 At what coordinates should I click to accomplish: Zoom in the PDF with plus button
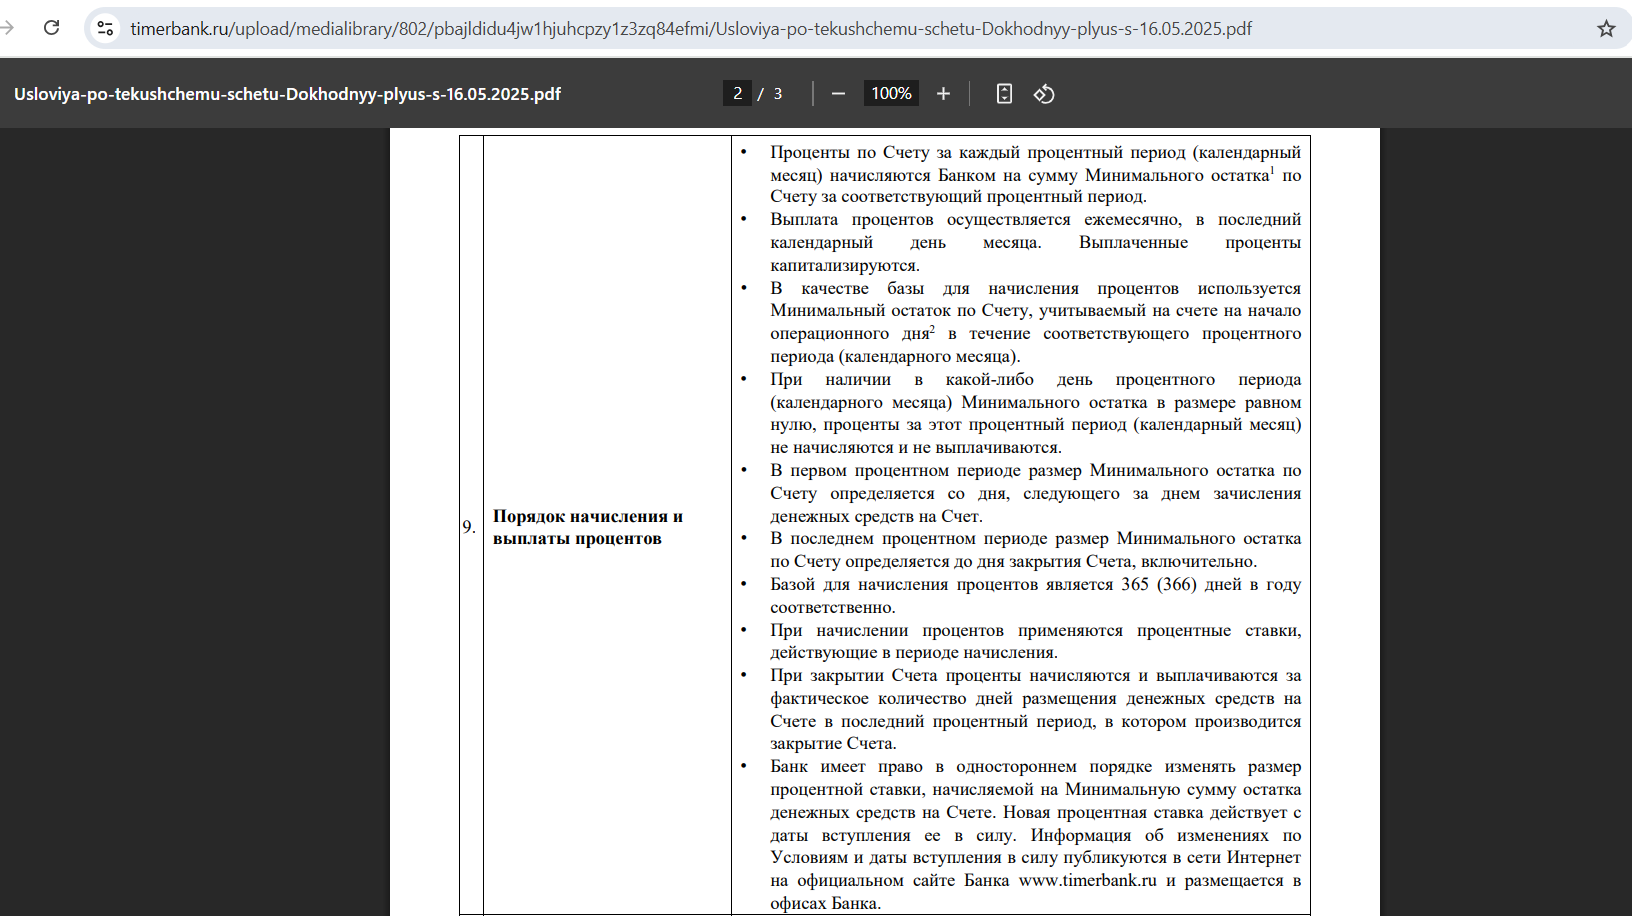point(943,93)
